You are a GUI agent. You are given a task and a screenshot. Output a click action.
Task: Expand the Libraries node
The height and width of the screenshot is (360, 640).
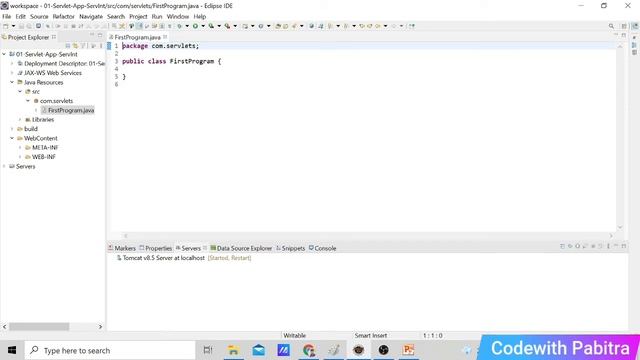pyautogui.click(x=20, y=120)
